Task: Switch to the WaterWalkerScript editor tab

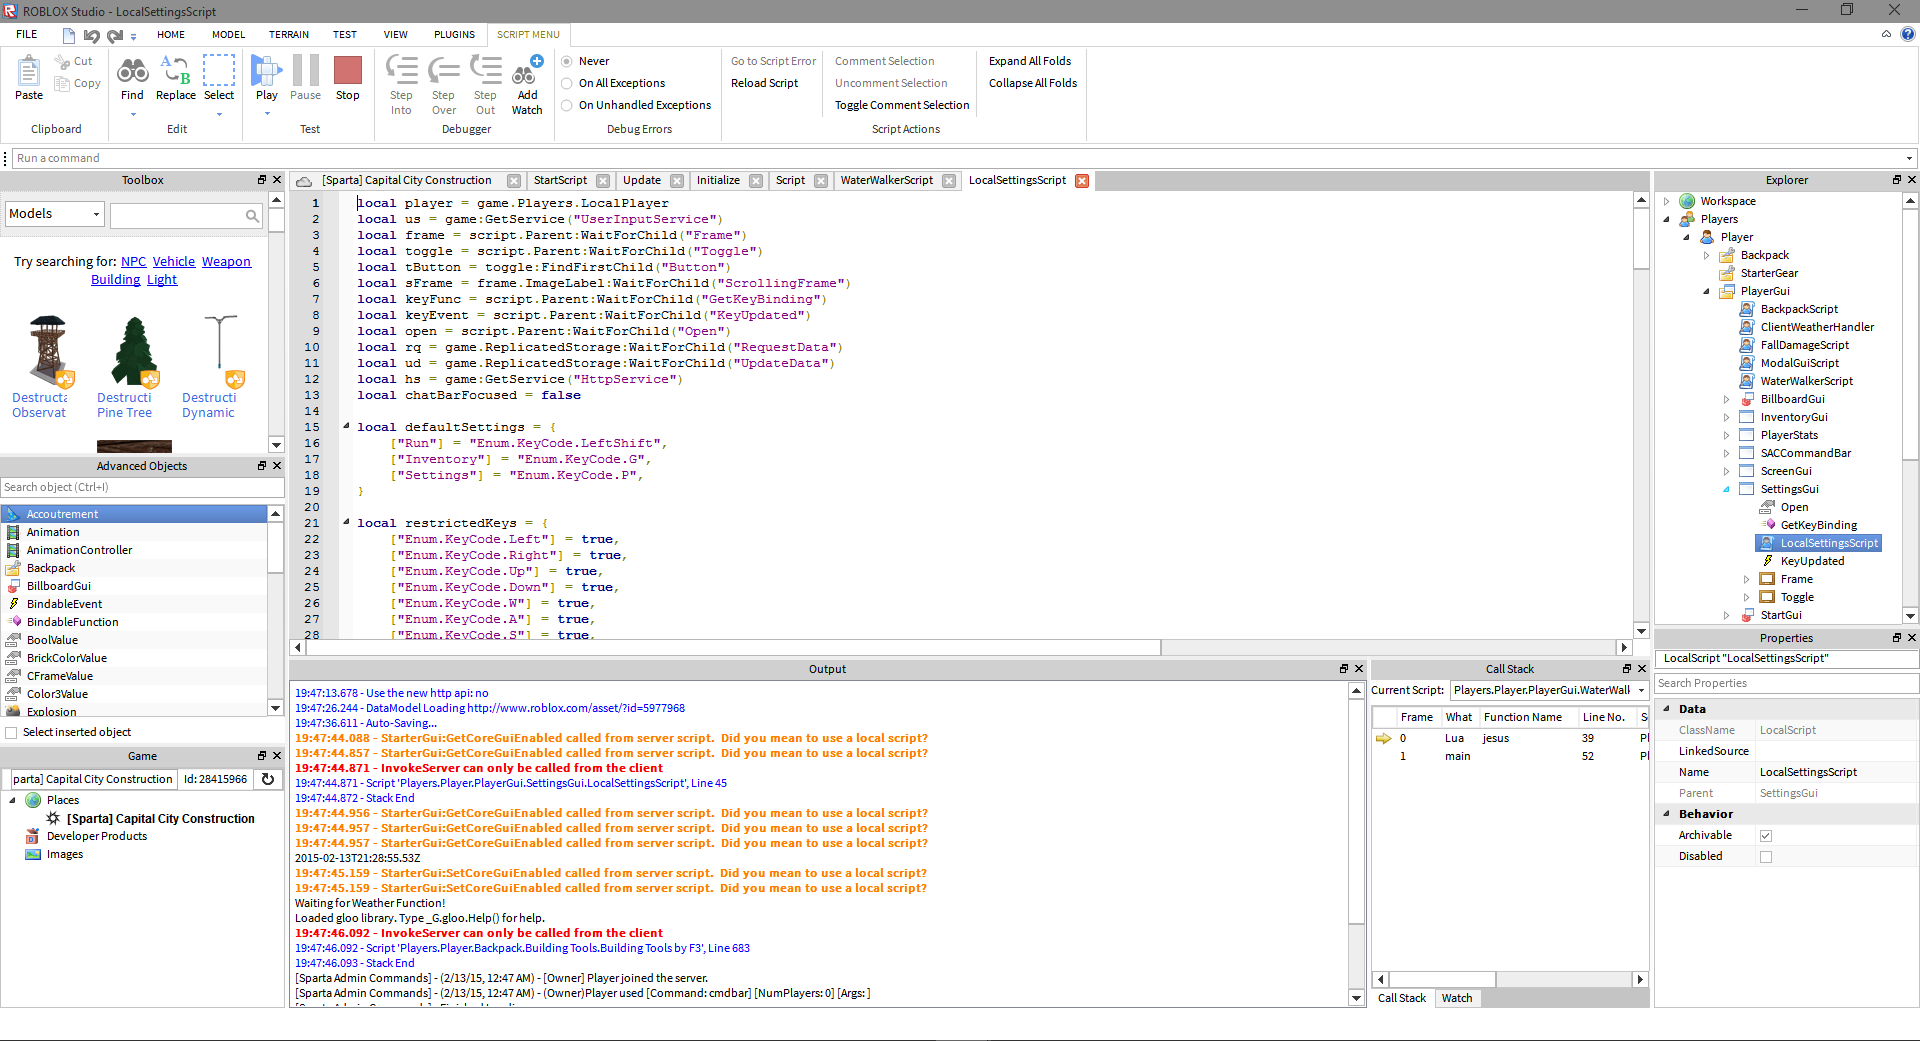Action: [x=886, y=181]
